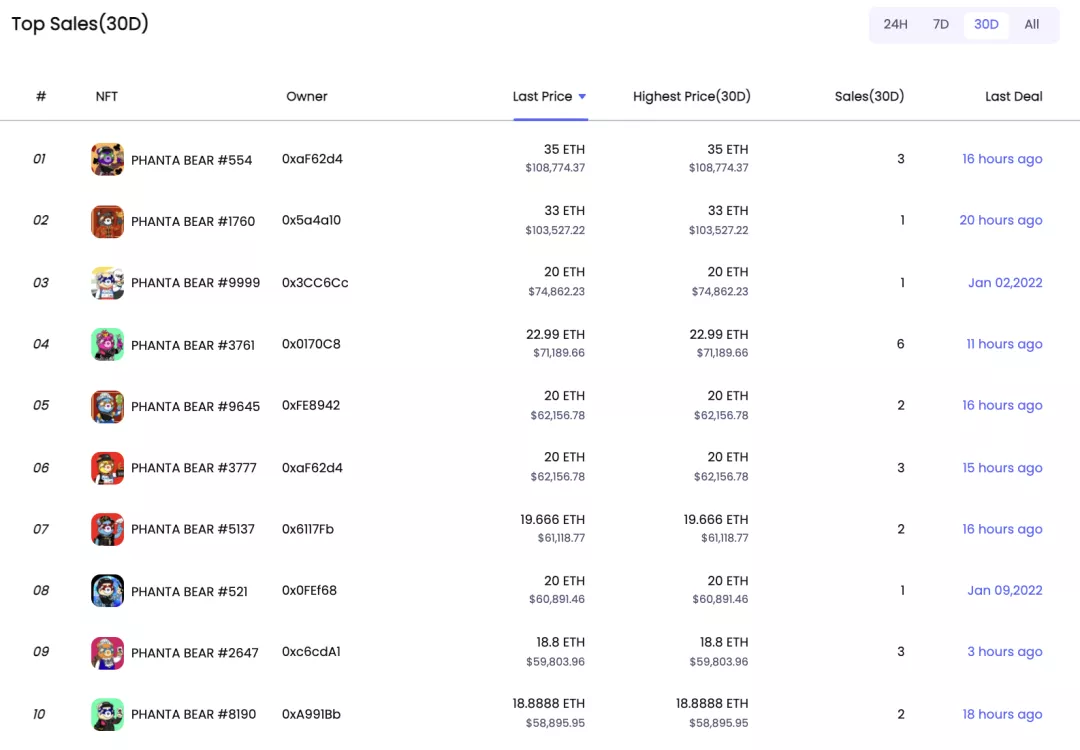Open the Jan 09,2022 deal link

1005,590
